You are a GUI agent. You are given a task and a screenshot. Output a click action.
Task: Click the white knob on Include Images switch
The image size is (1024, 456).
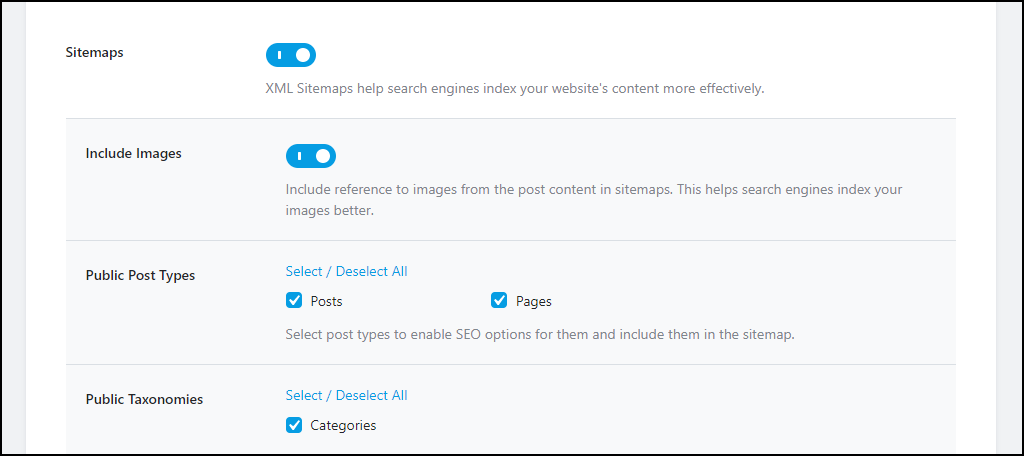[x=323, y=157]
